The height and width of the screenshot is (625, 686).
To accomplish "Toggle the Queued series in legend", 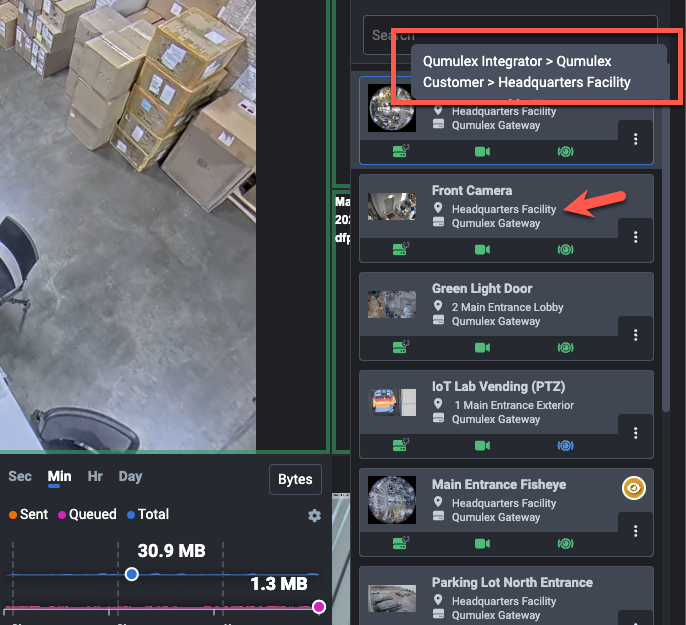I will 87,514.
